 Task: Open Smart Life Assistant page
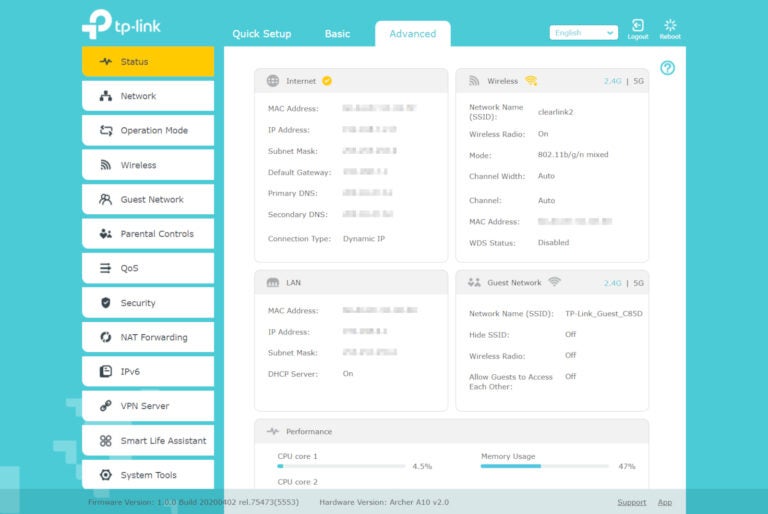[x=148, y=441]
